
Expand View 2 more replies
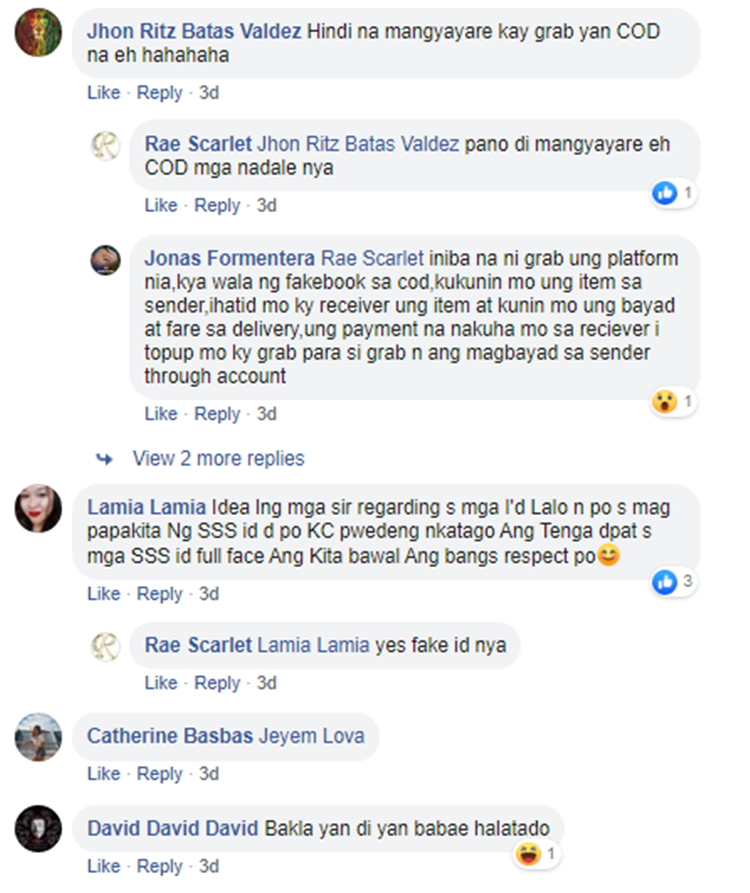tap(218, 458)
